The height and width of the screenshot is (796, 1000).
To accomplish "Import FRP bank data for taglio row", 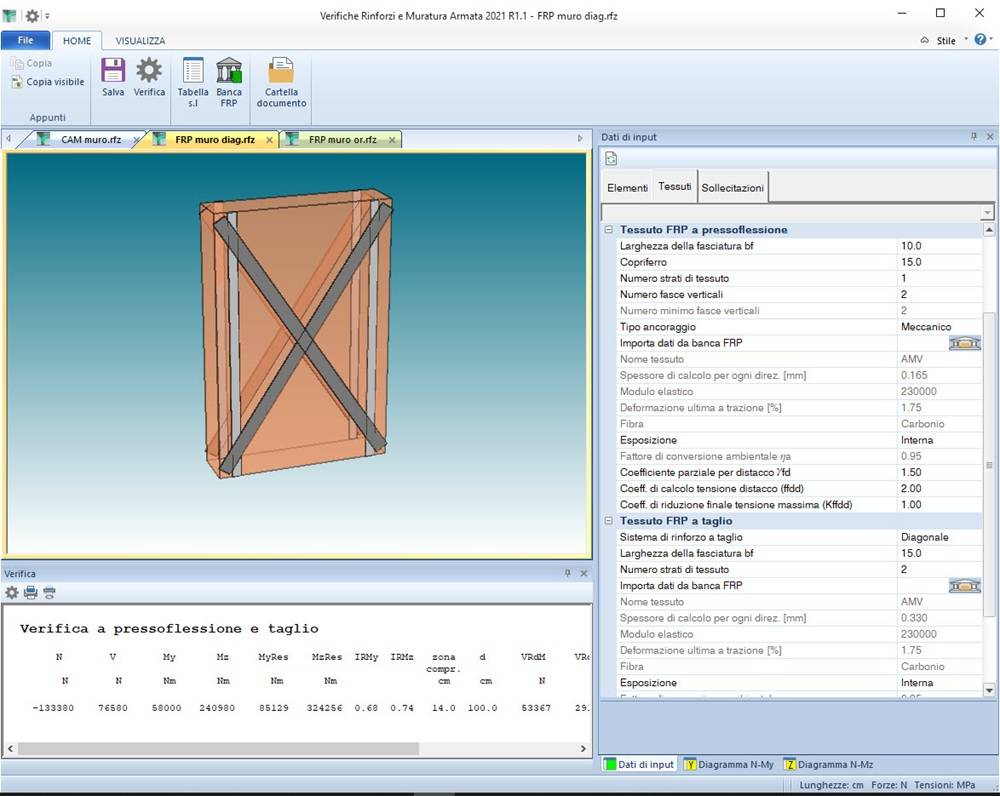I will [x=964, y=586].
